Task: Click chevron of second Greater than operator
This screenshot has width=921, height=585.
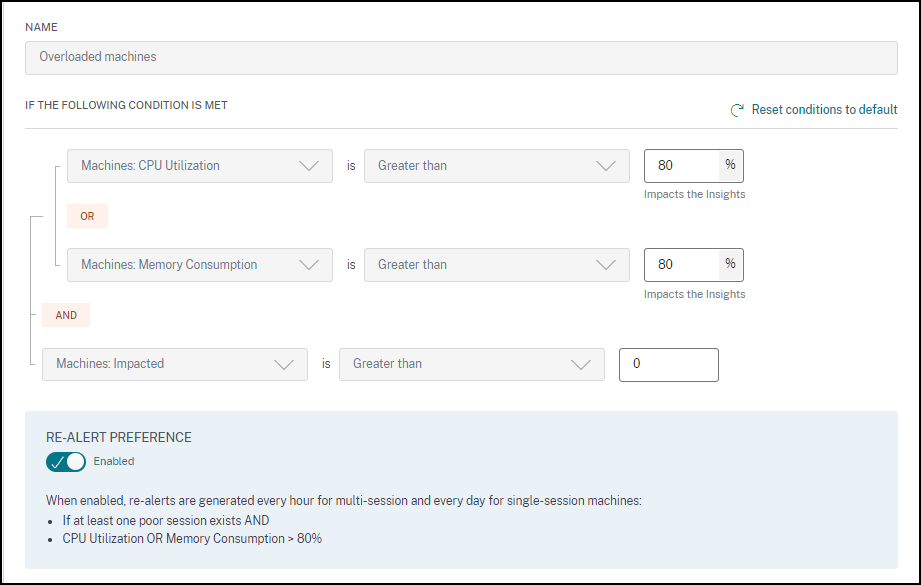Action: [606, 265]
